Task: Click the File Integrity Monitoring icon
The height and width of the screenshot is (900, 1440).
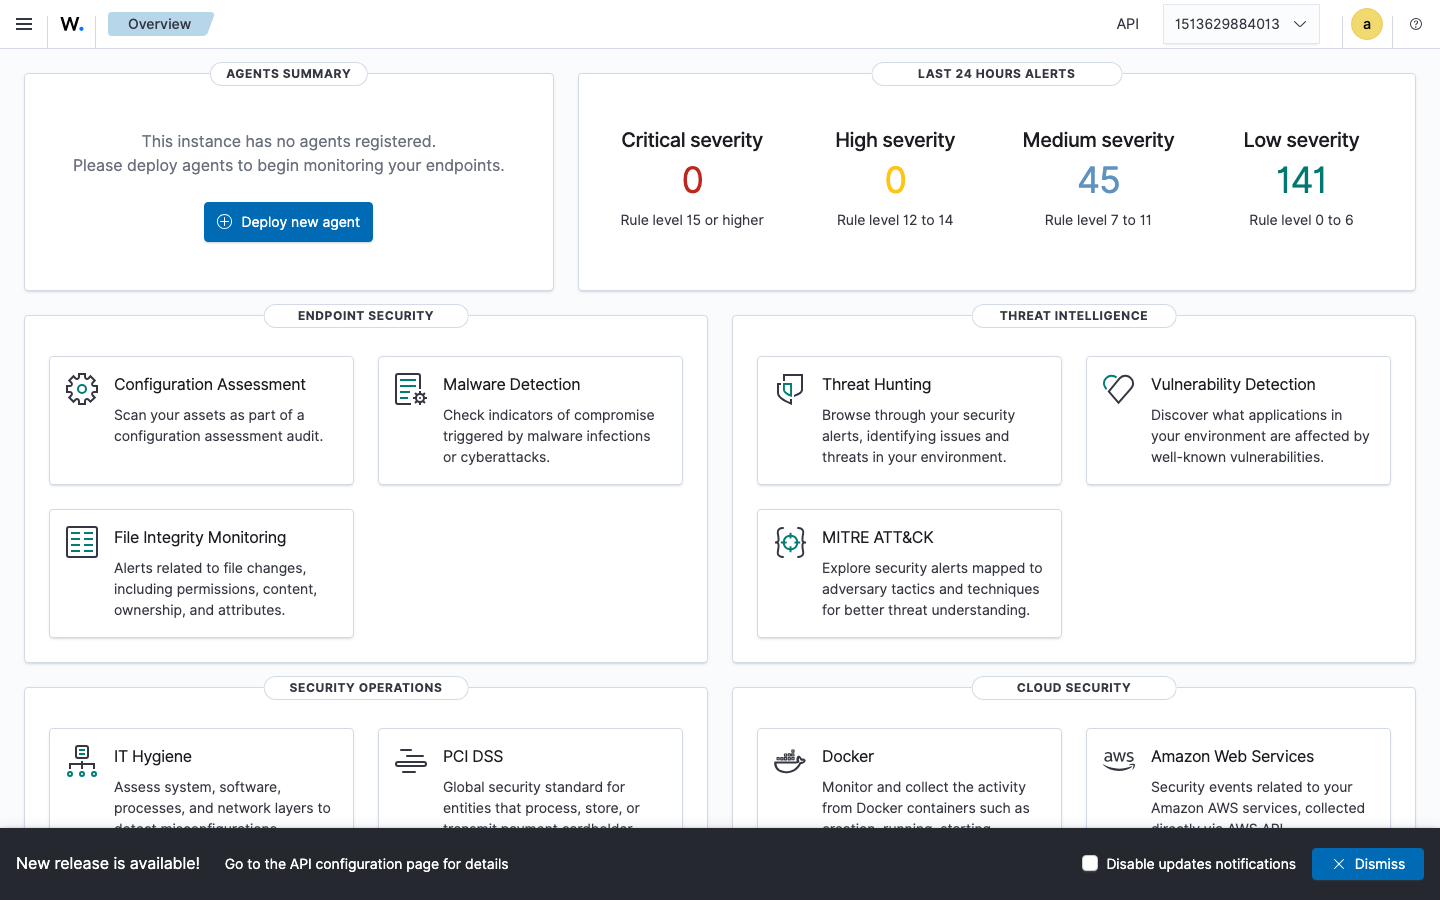Action: tap(82, 542)
